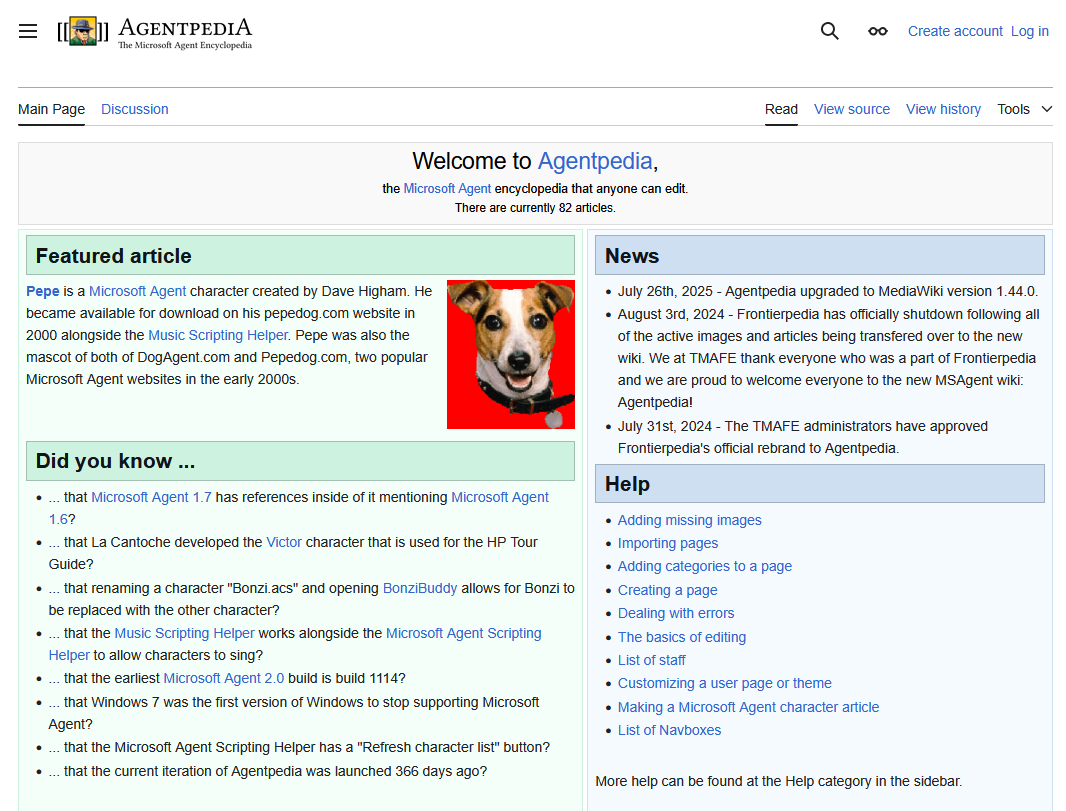
Task: Click the Agentpedia logo icon
Action: coord(83,31)
